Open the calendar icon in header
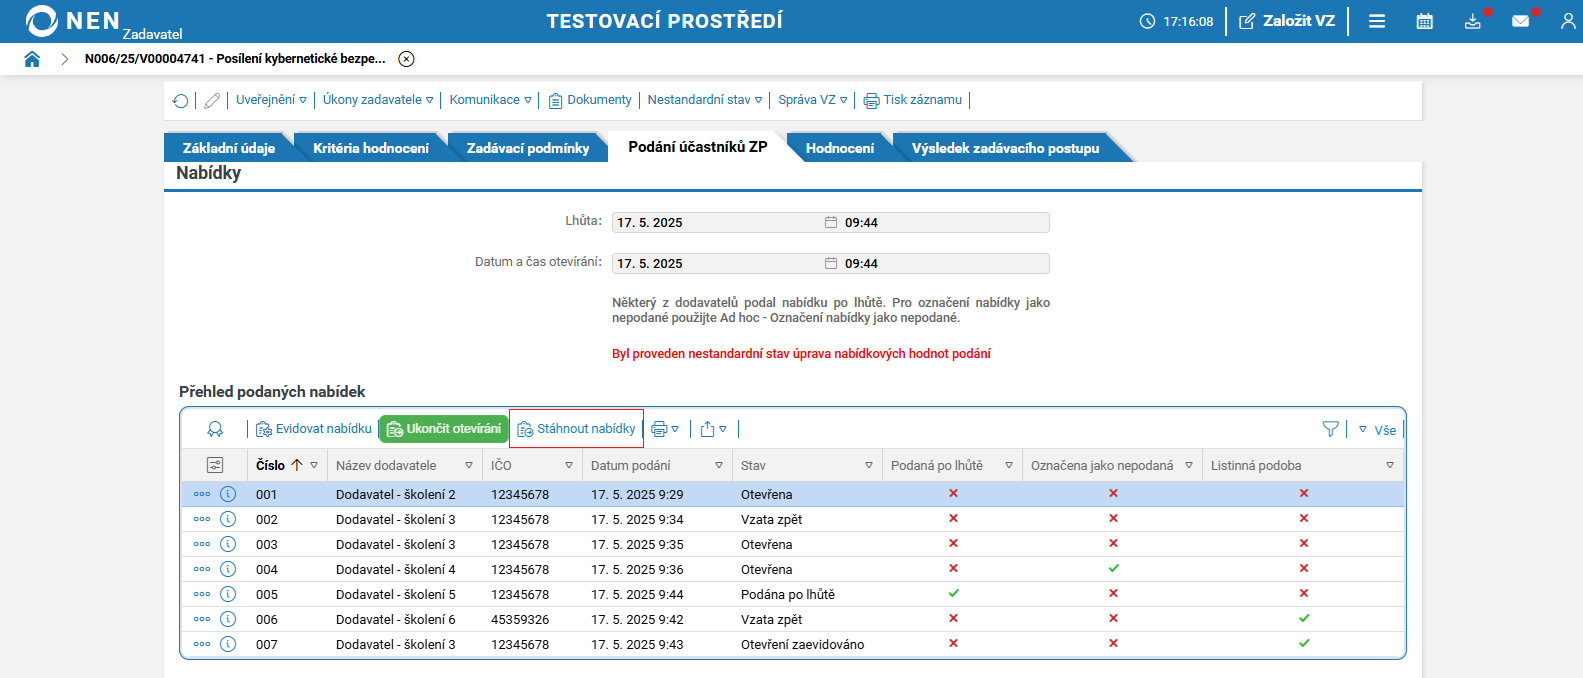 [1425, 21]
